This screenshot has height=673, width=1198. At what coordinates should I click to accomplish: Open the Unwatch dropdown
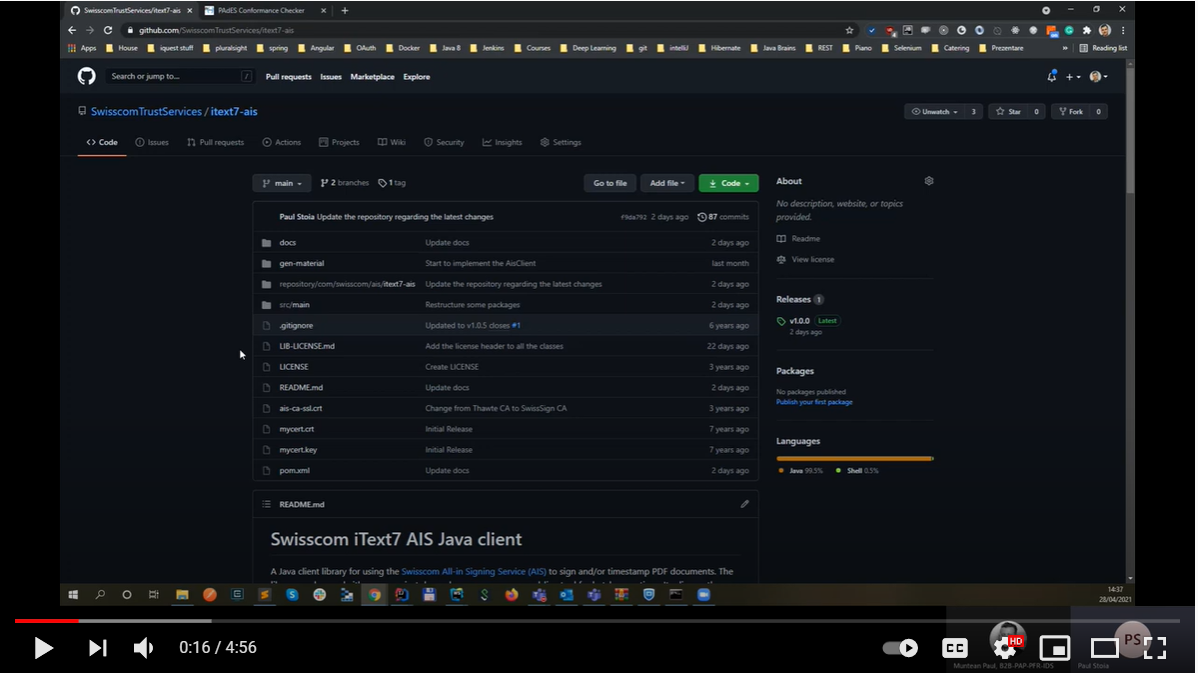[934, 112]
